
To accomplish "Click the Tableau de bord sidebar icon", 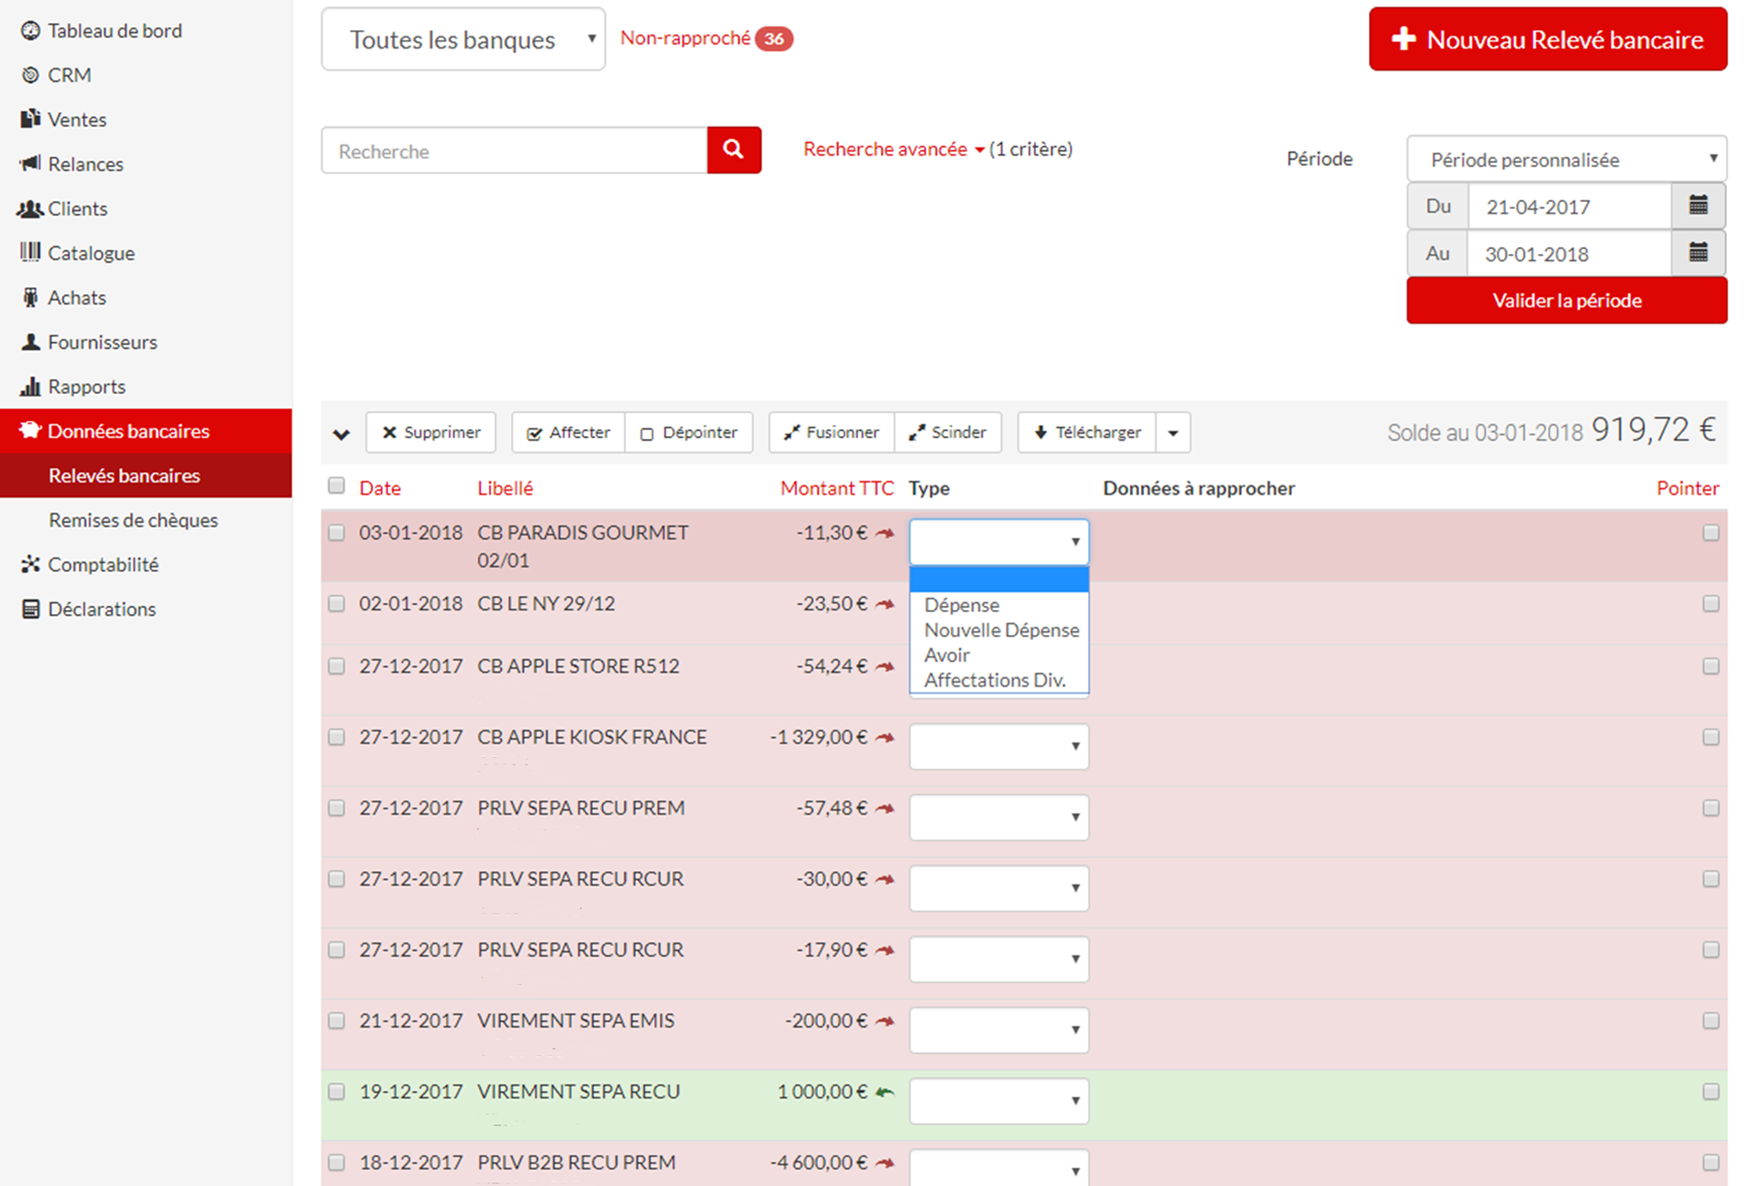I will [x=30, y=31].
